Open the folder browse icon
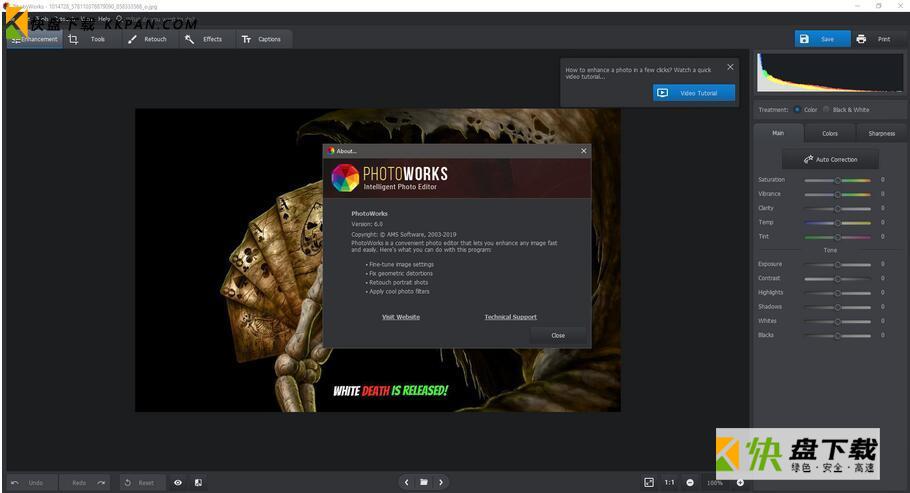Image resolution: width=910 pixels, height=493 pixels. point(424,482)
